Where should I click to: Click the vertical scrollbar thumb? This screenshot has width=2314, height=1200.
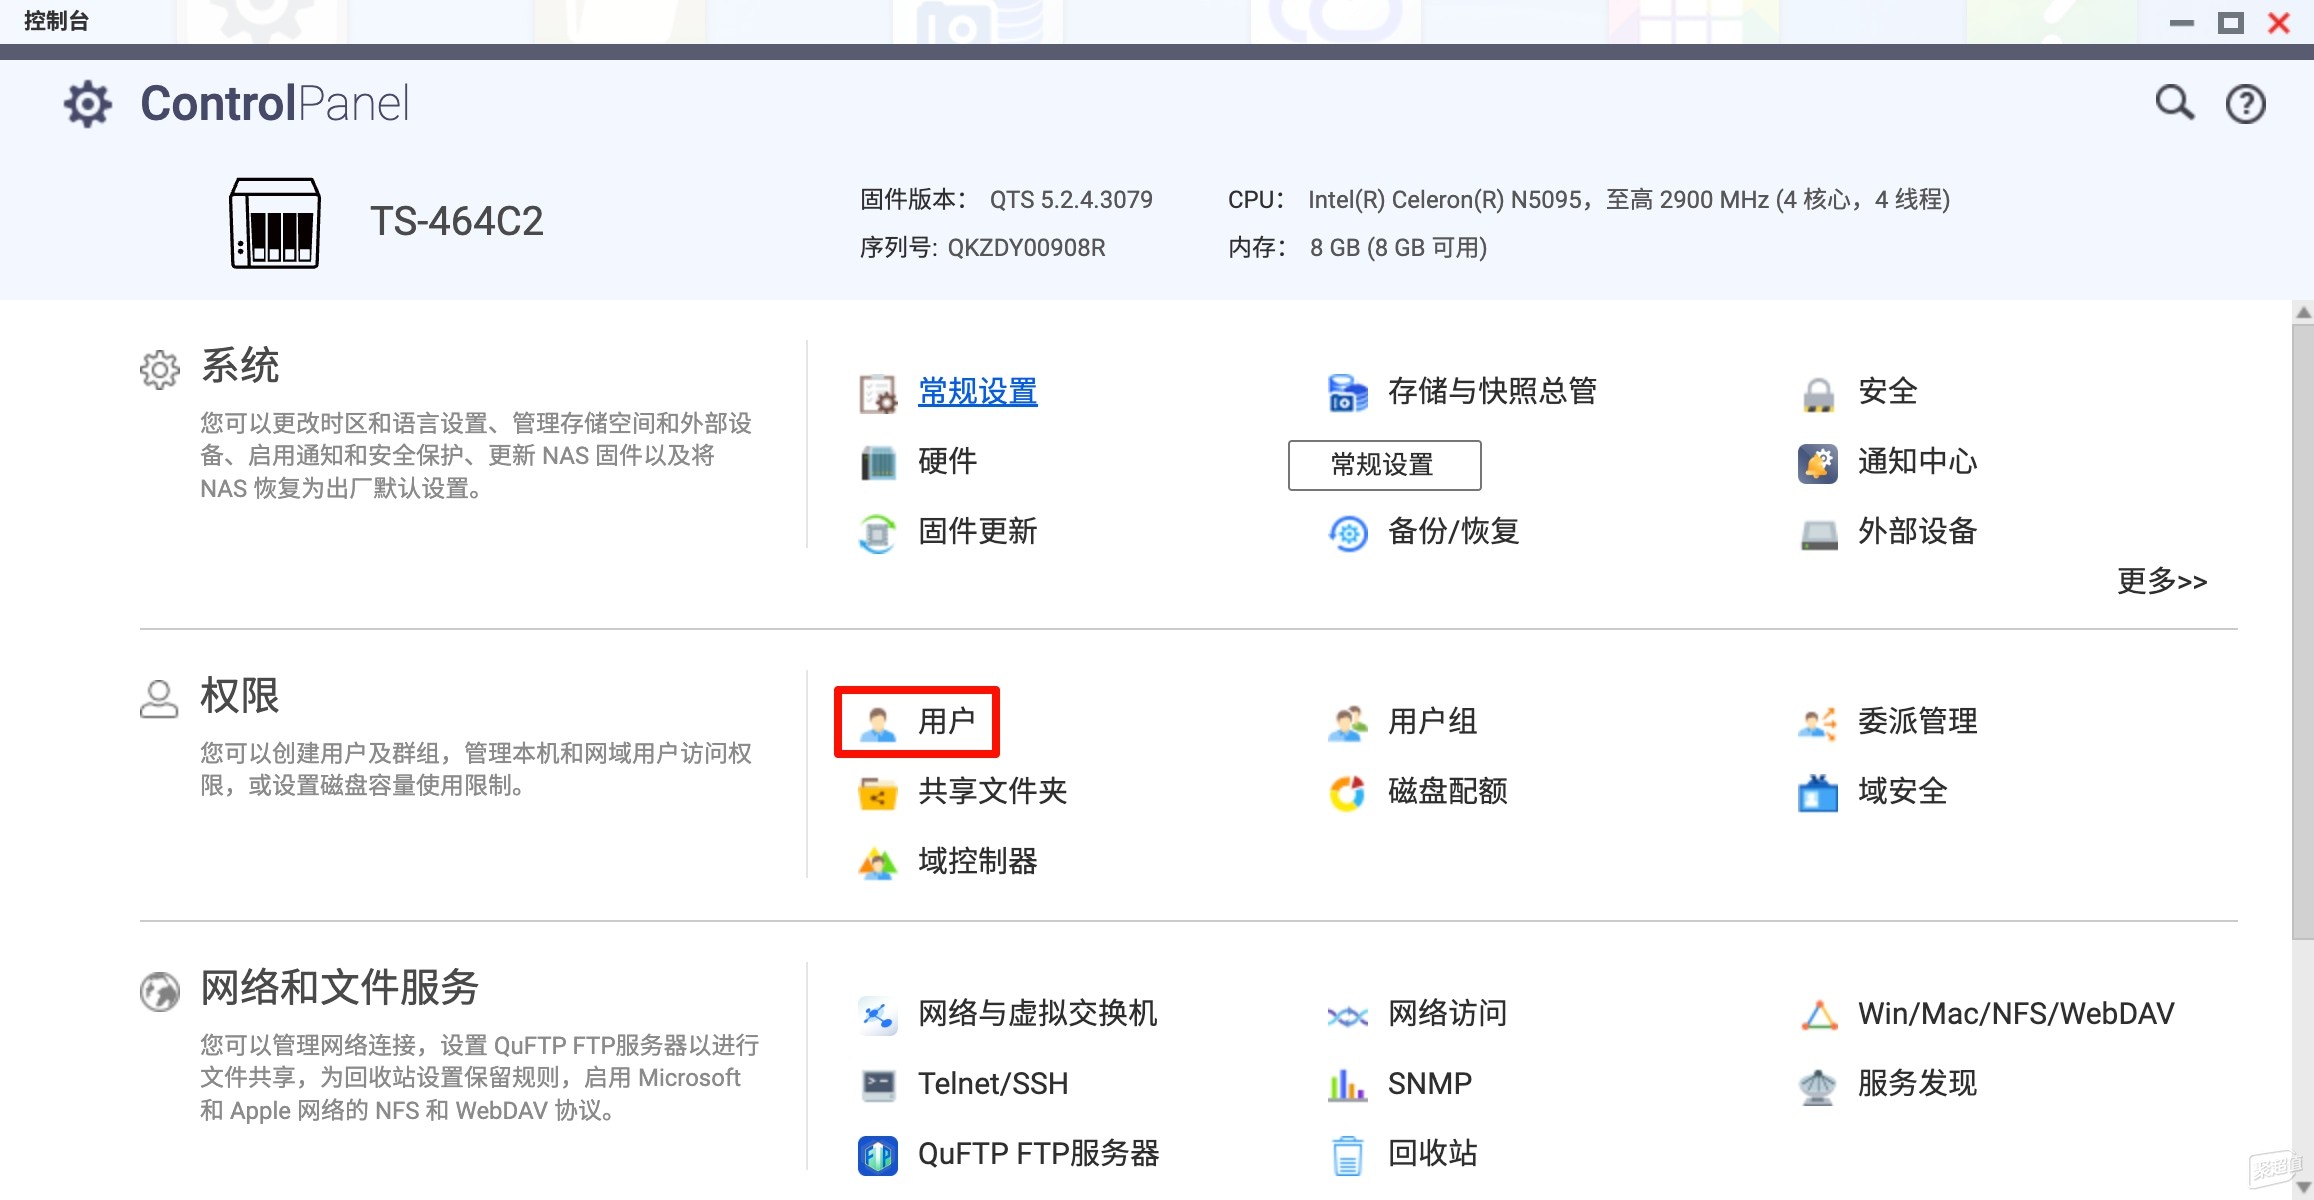pos(2303,630)
